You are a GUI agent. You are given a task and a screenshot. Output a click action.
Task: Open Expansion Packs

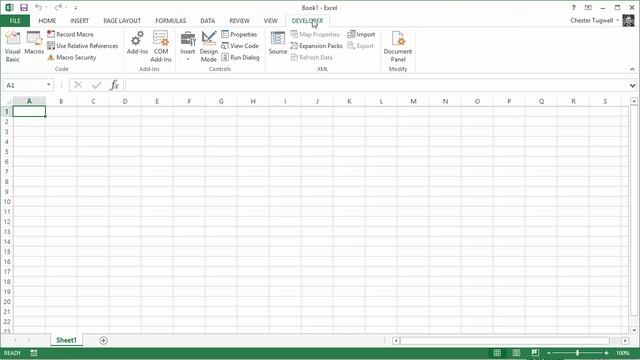tap(316, 46)
